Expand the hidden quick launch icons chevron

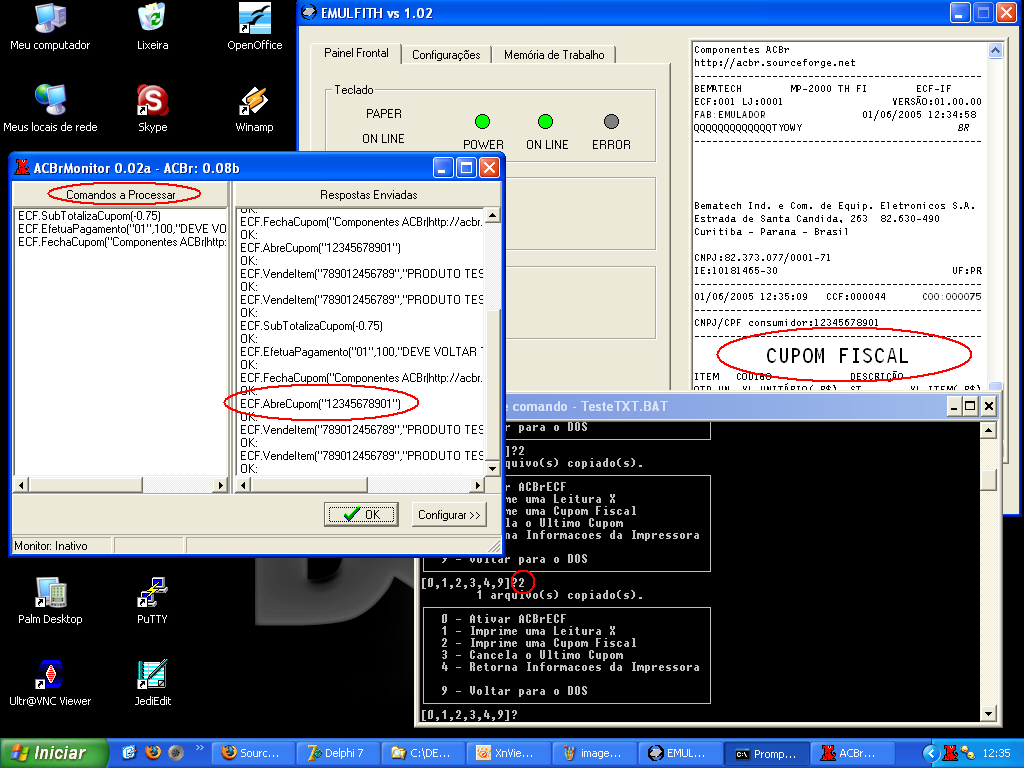[x=199, y=748]
